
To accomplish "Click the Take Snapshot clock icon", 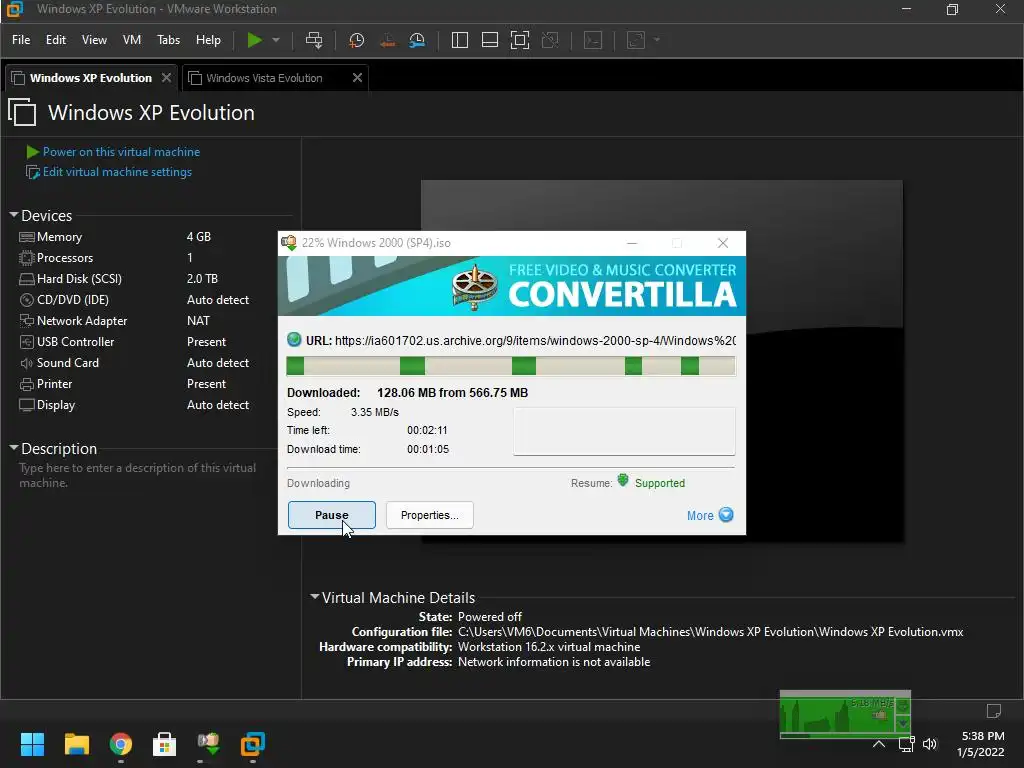I will [x=357, y=40].
